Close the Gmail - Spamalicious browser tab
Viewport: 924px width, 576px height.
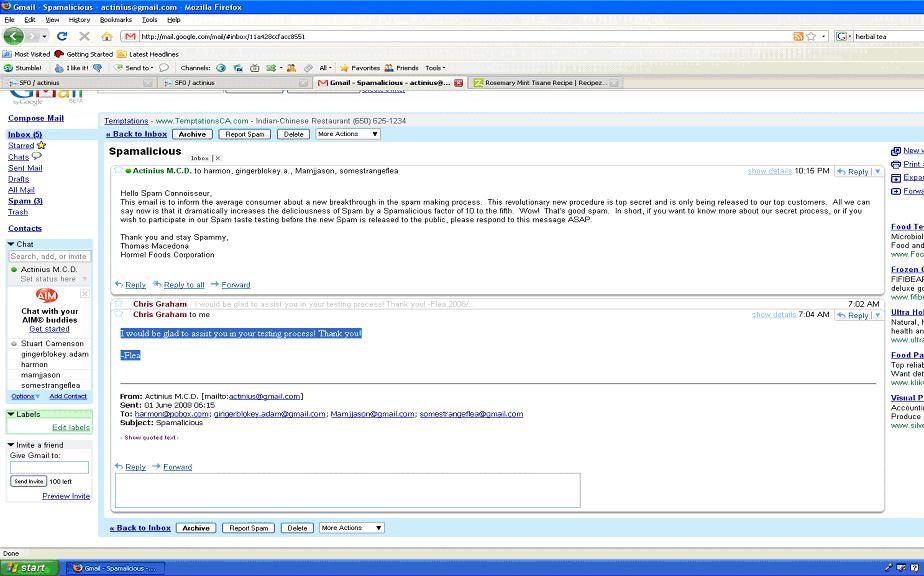pos(458,83)
